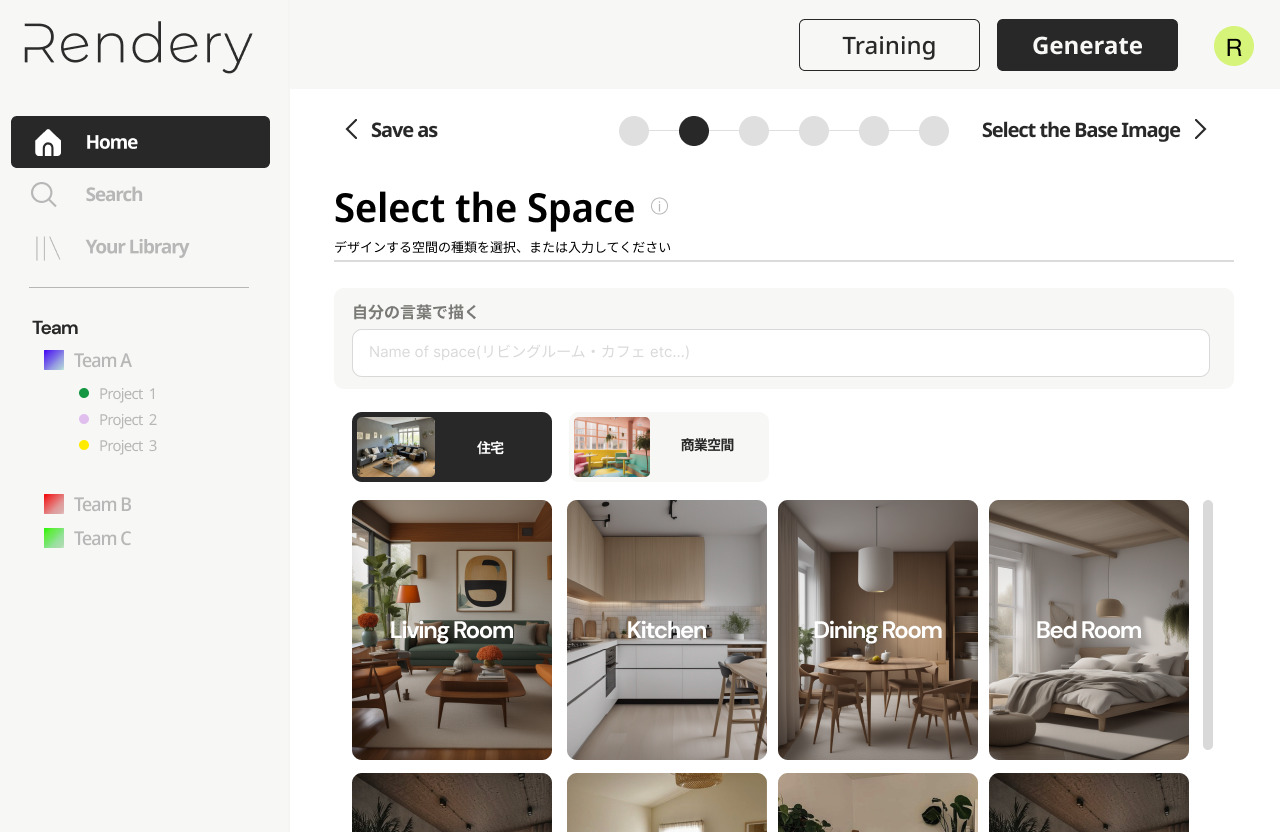Click the space gallery vertical scrollbar
This screenshot has height=832, width=1280.
pyautogui.click(x=1208, y=625)
